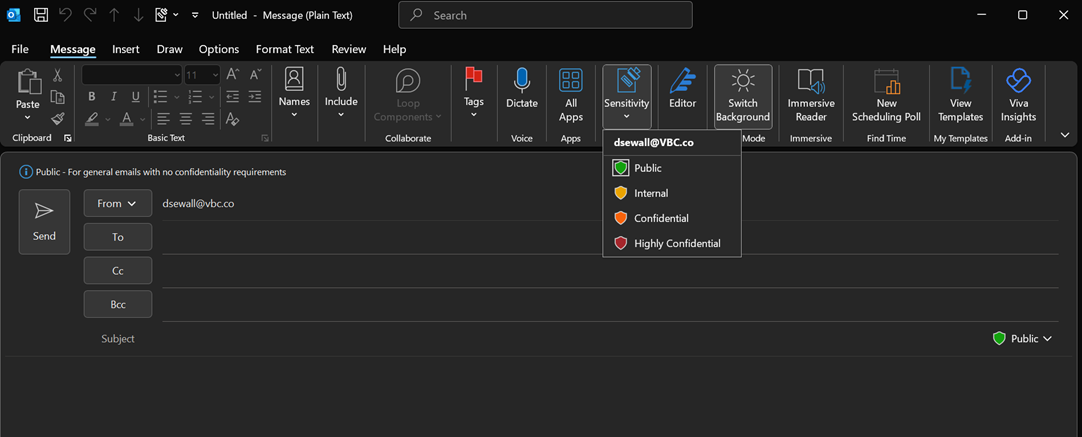Open the Public sensitivity dropdown near Subject

pos(1022,339)
